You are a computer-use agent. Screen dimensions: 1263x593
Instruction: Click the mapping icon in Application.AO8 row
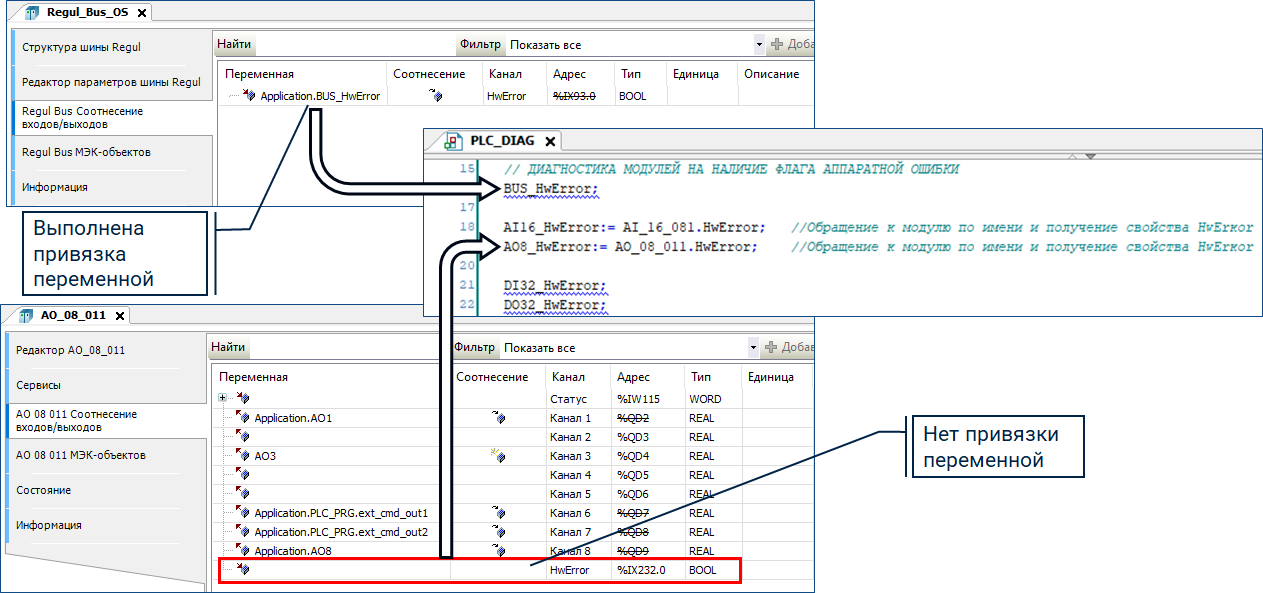[498, 551]
